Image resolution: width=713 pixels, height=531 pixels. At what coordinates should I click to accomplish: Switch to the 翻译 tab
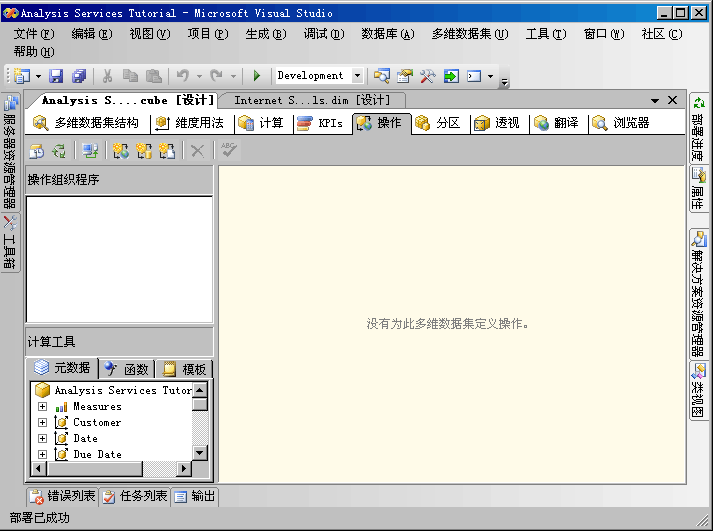[556, 123]
